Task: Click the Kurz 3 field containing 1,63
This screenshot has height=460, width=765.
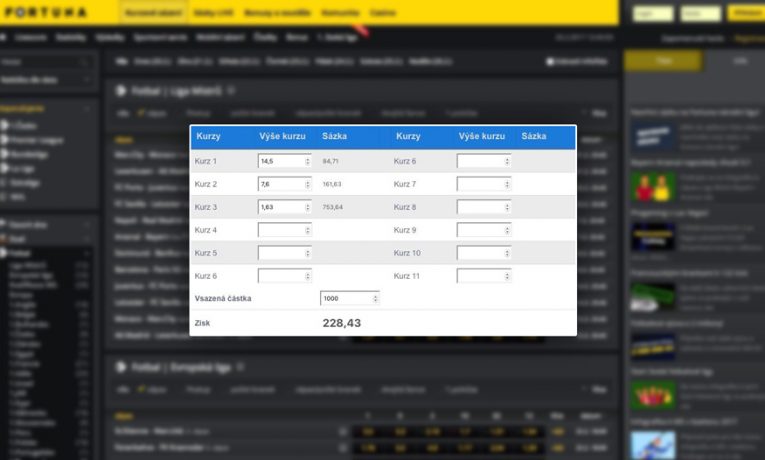Action: click(x=280, y=207)
